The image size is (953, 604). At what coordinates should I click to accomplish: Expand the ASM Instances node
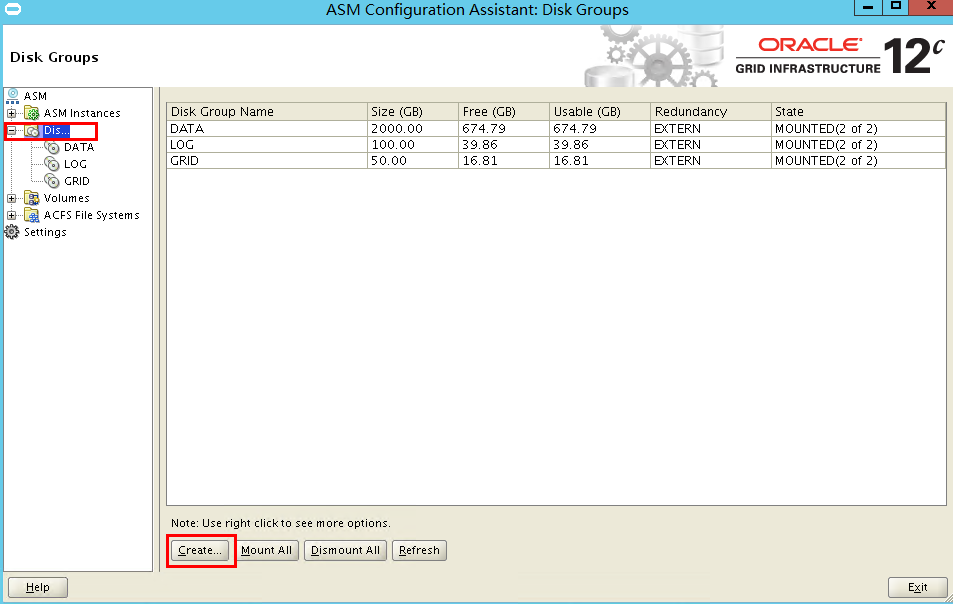(12, 113)
